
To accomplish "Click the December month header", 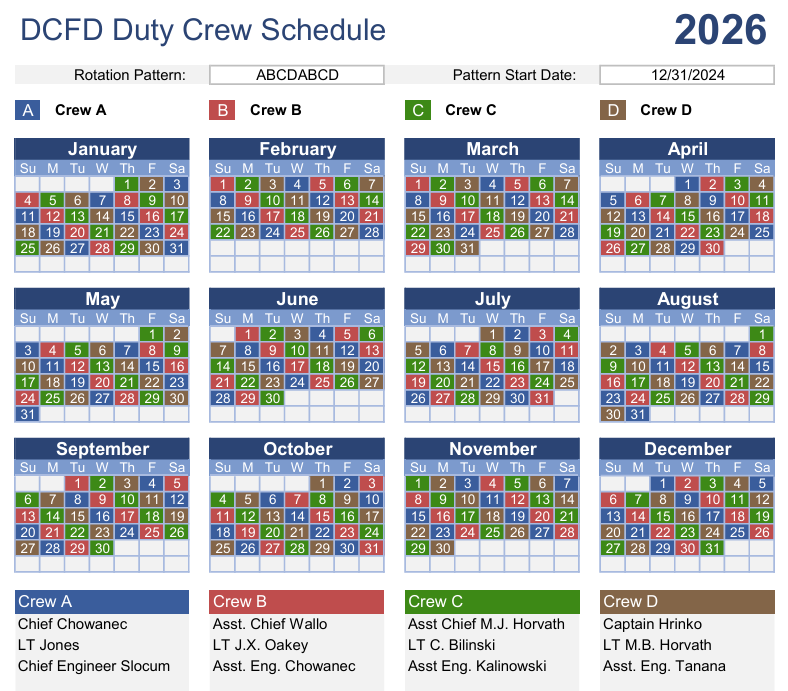I will pos(687,449).
